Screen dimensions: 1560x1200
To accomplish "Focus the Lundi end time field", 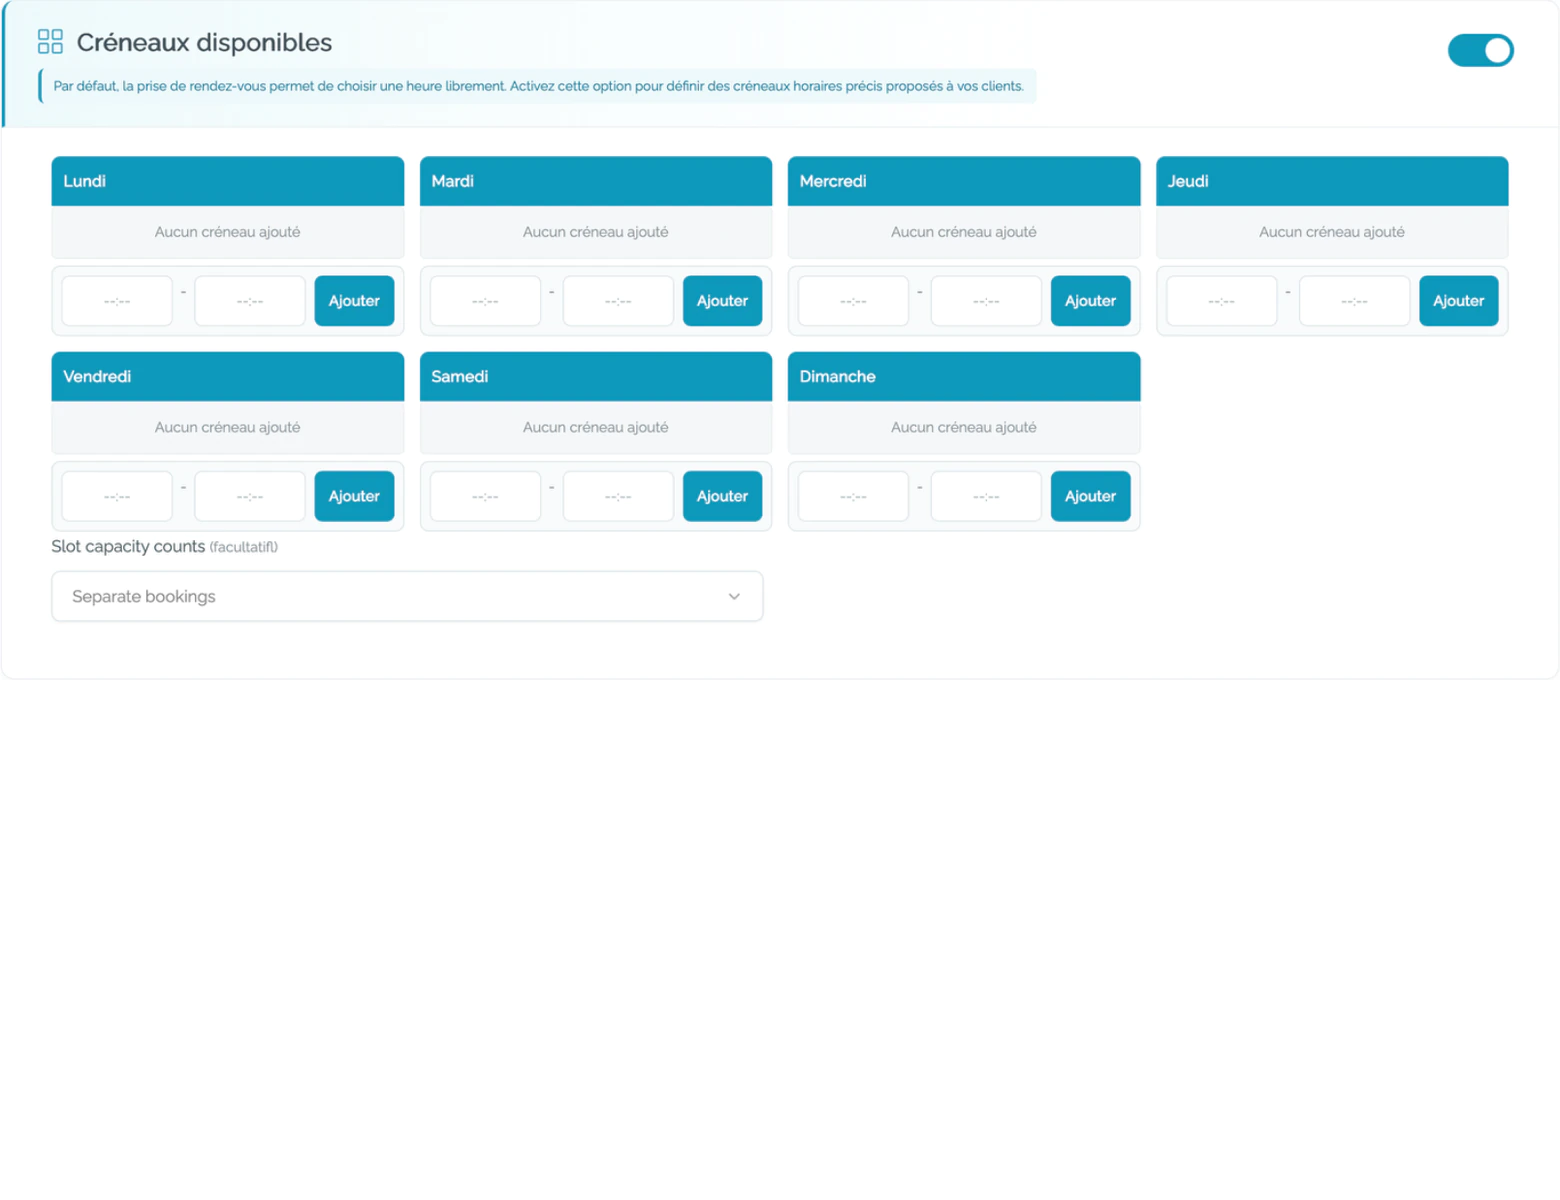I will (x=250, y=301).
